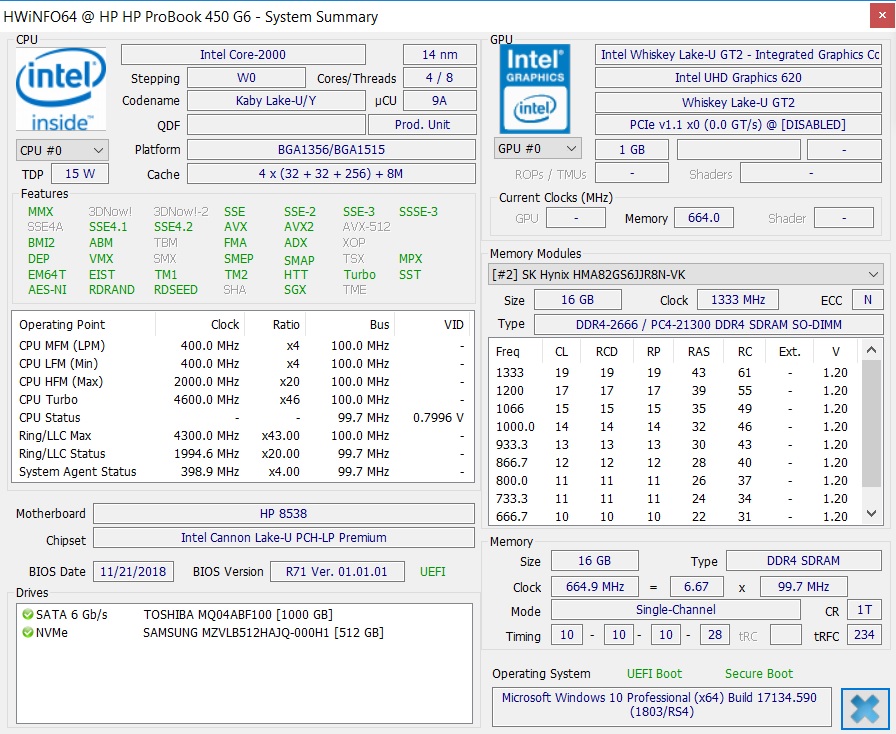Click the Kaby Lake-U/Y codename field
Viewport: 896px width, 734px height.
pos(276,101)
